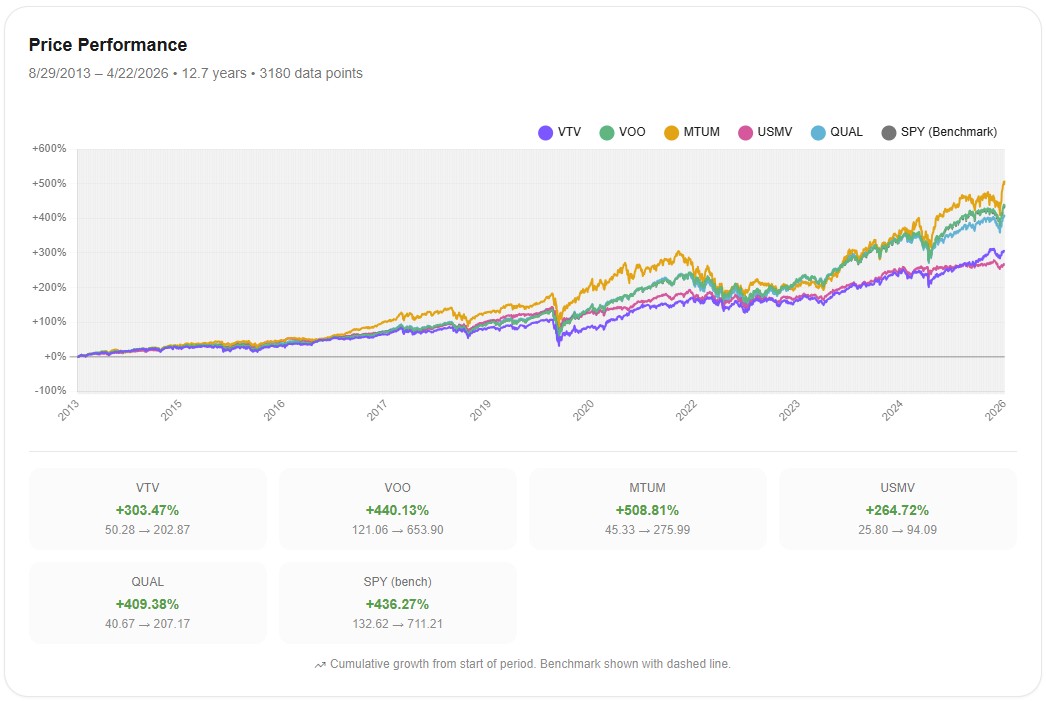
Task: Click SPY's +436.27% return value
Action: point(398,604)
